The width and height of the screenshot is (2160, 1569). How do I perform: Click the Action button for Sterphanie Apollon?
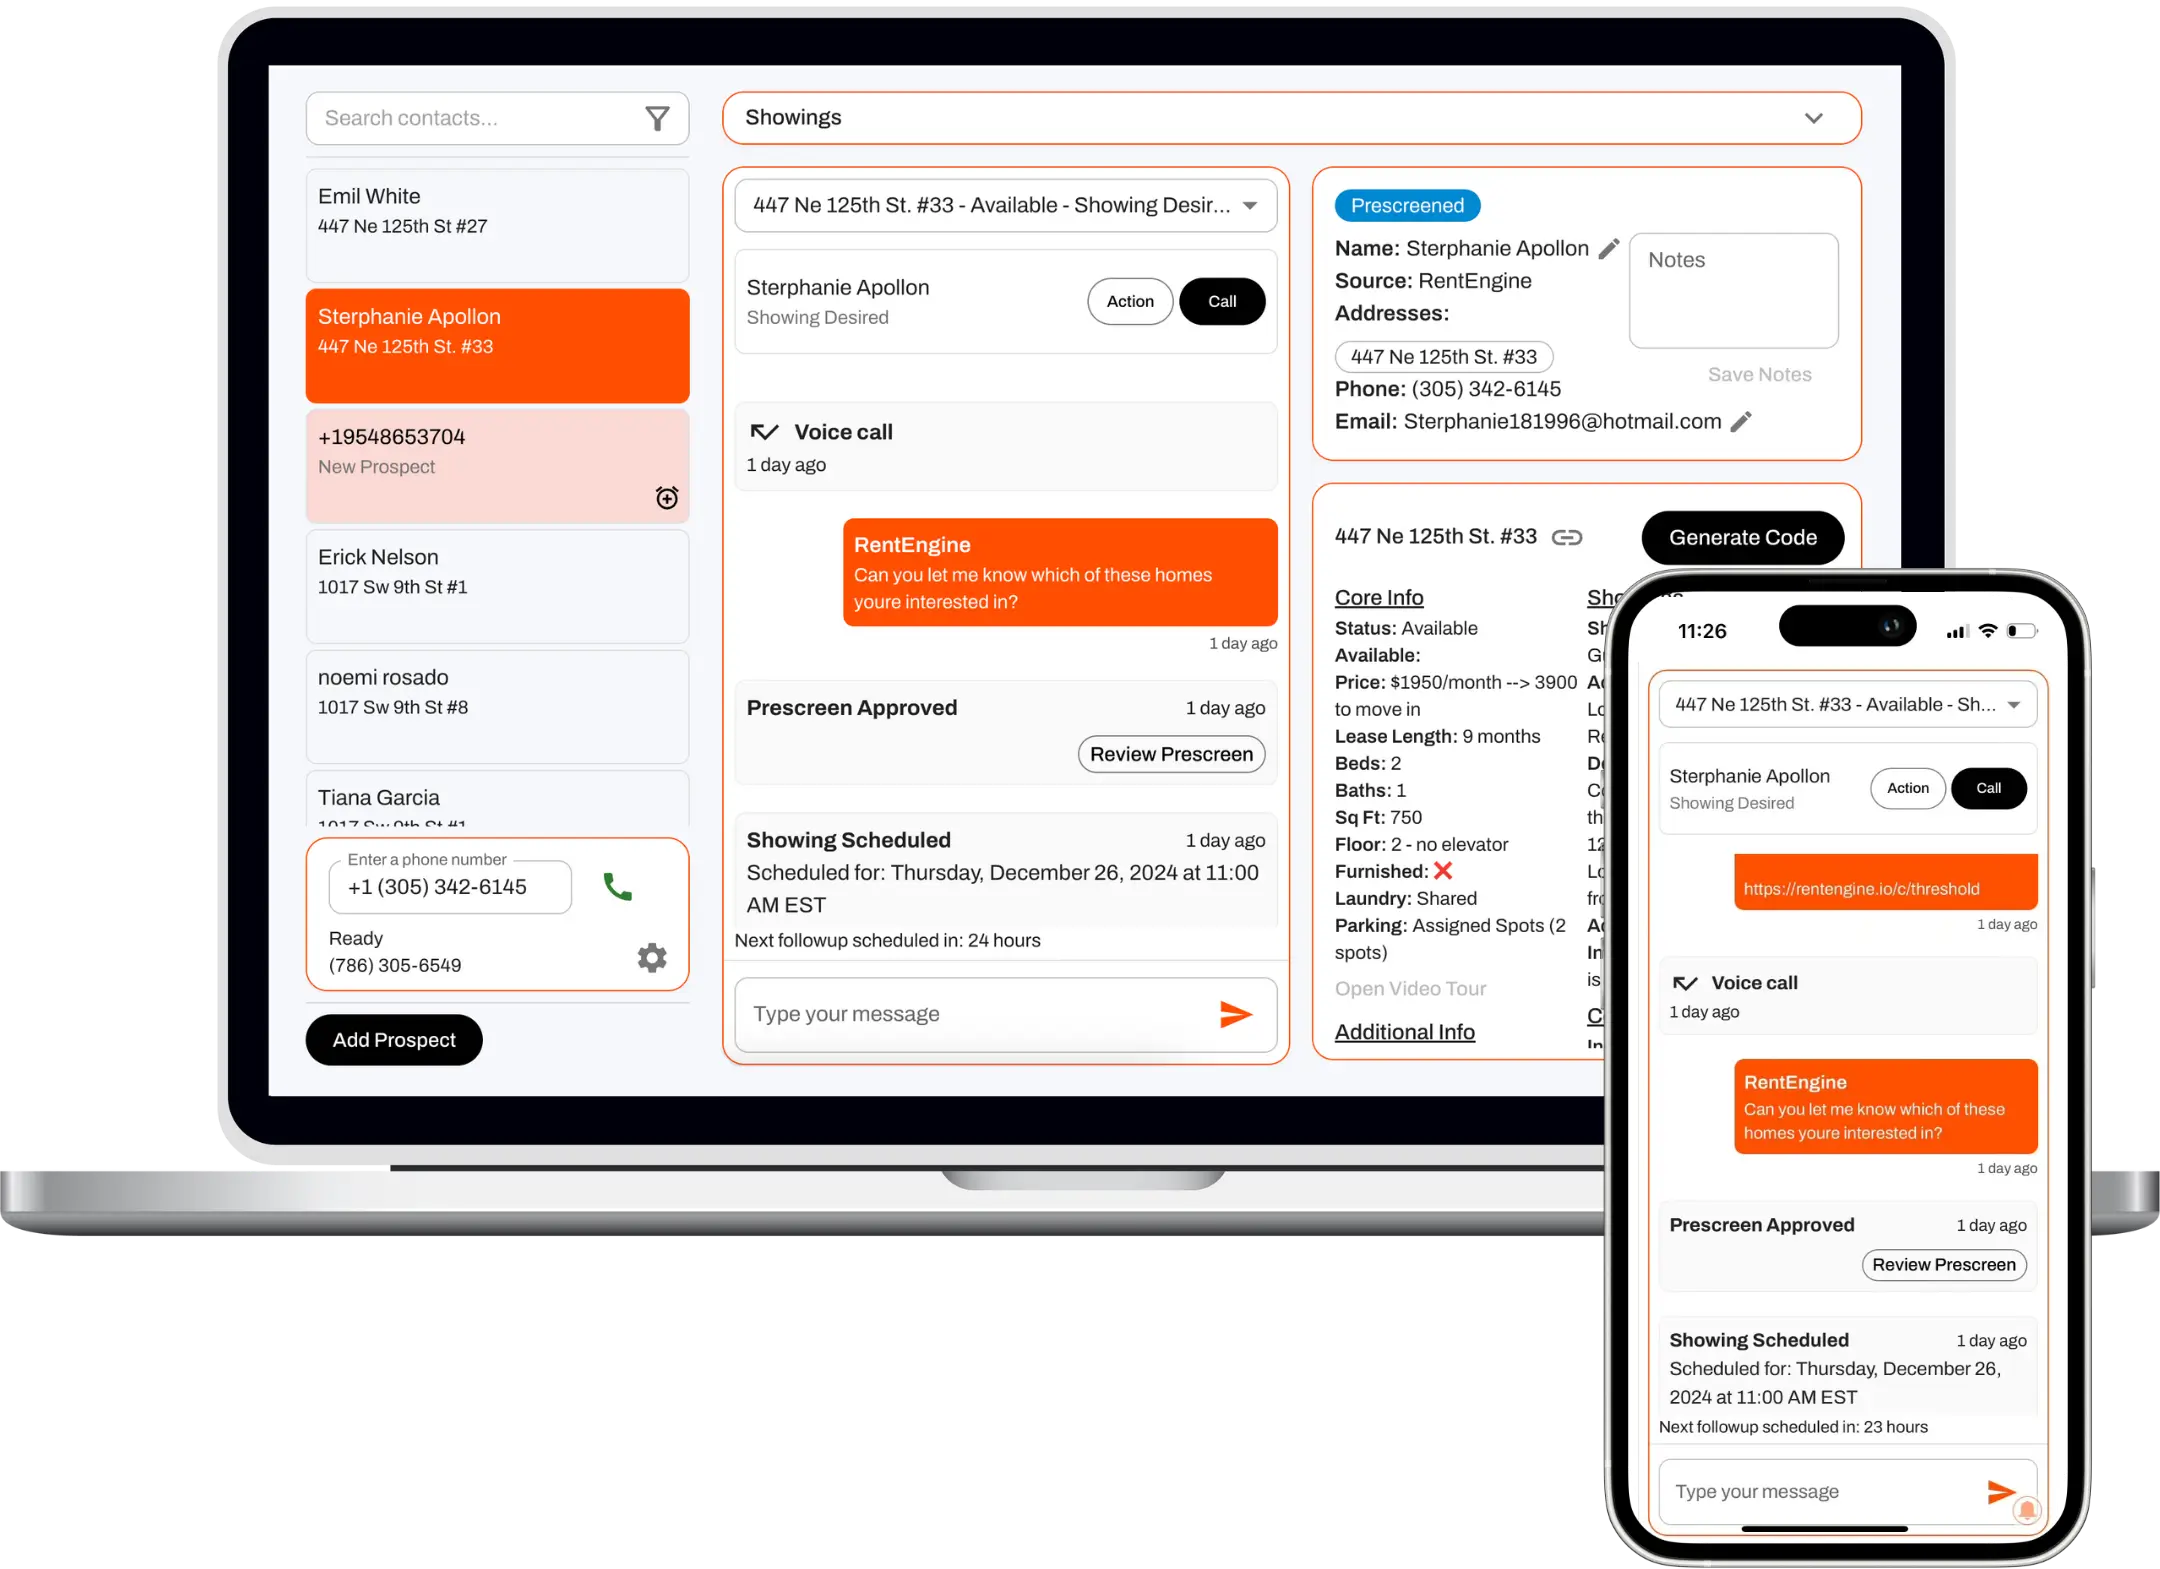click(1129, 302)
